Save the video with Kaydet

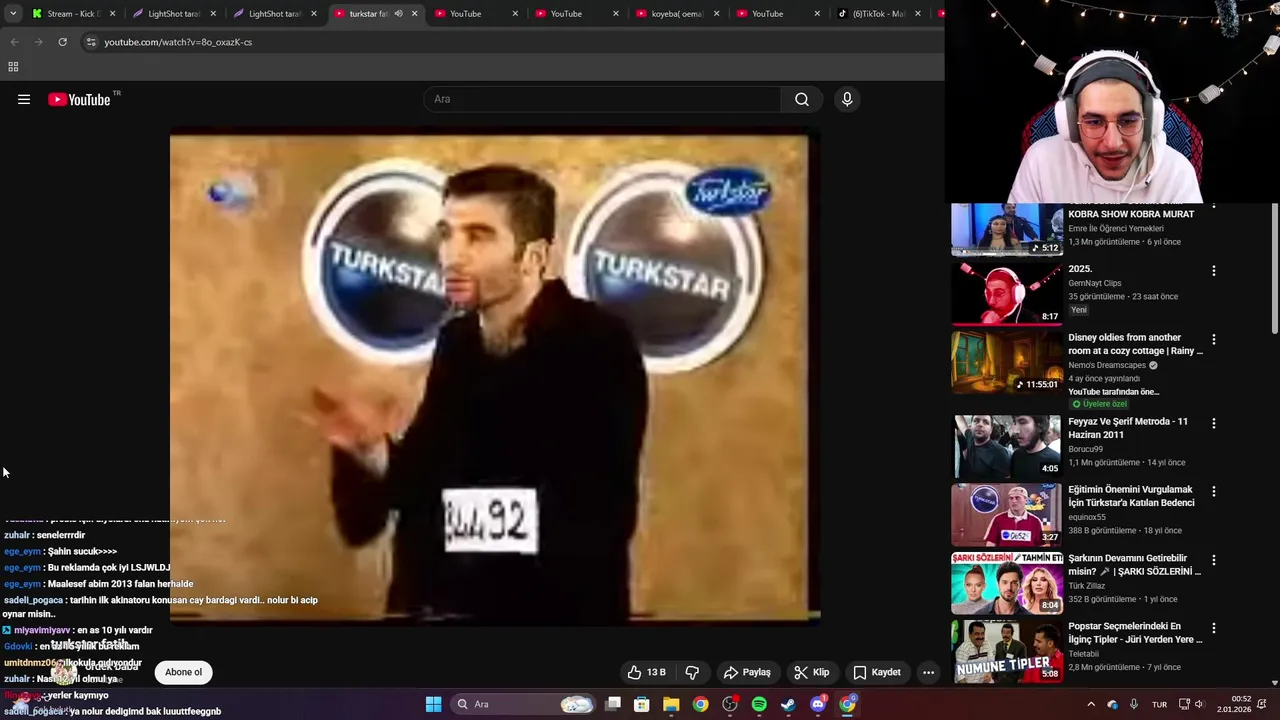tap(876, 672)
